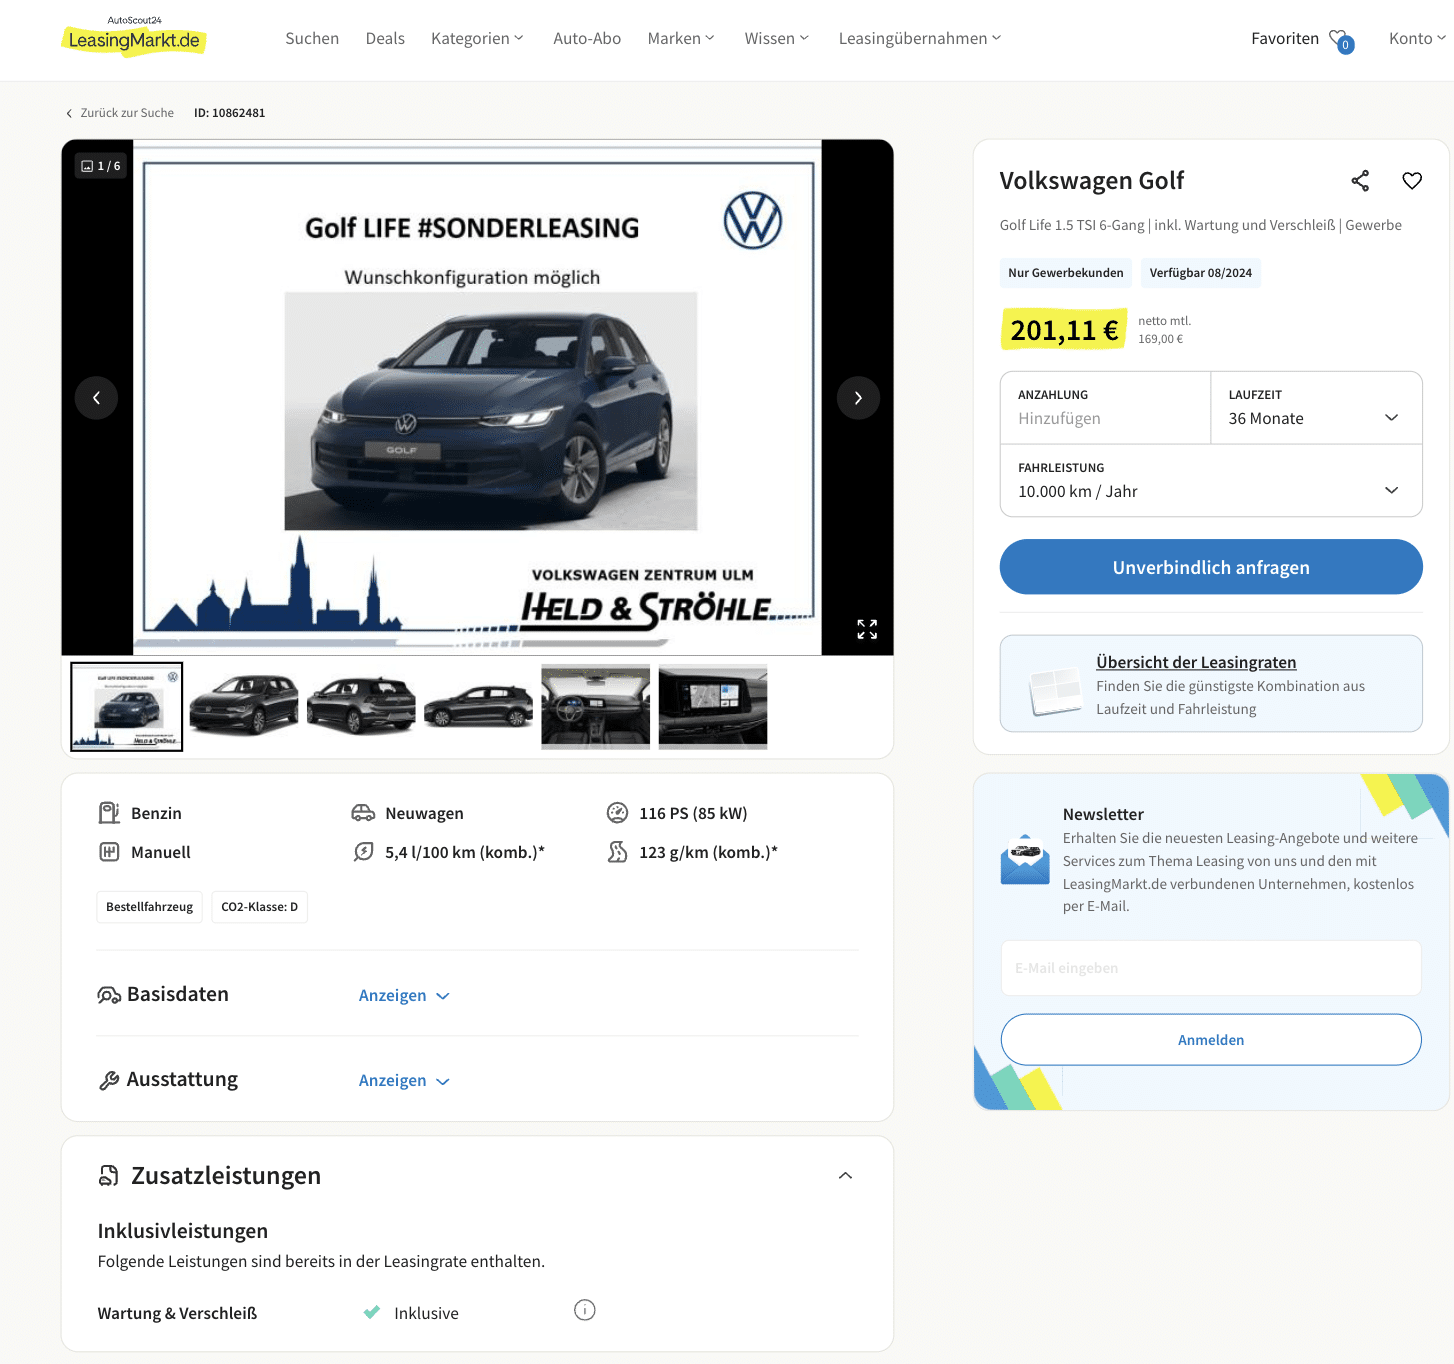Go to previous gallery image arrow
Screen dimensions: 1454x1364
pos(96,398)
